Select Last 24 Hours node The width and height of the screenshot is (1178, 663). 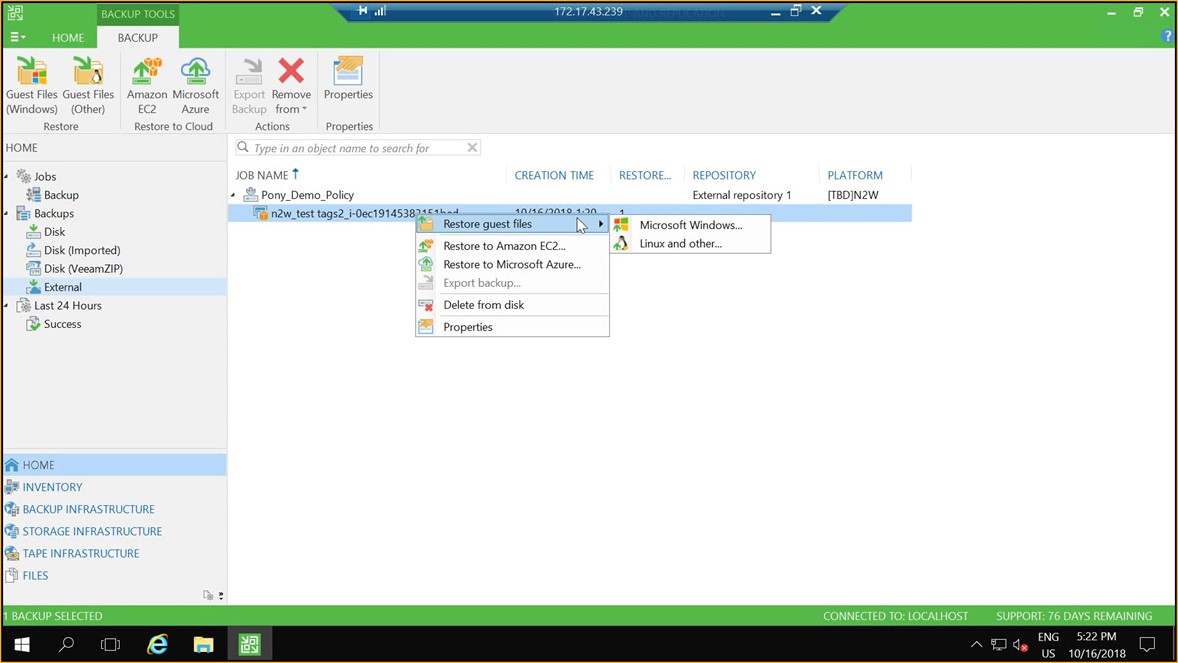click(x=67, y=305)
